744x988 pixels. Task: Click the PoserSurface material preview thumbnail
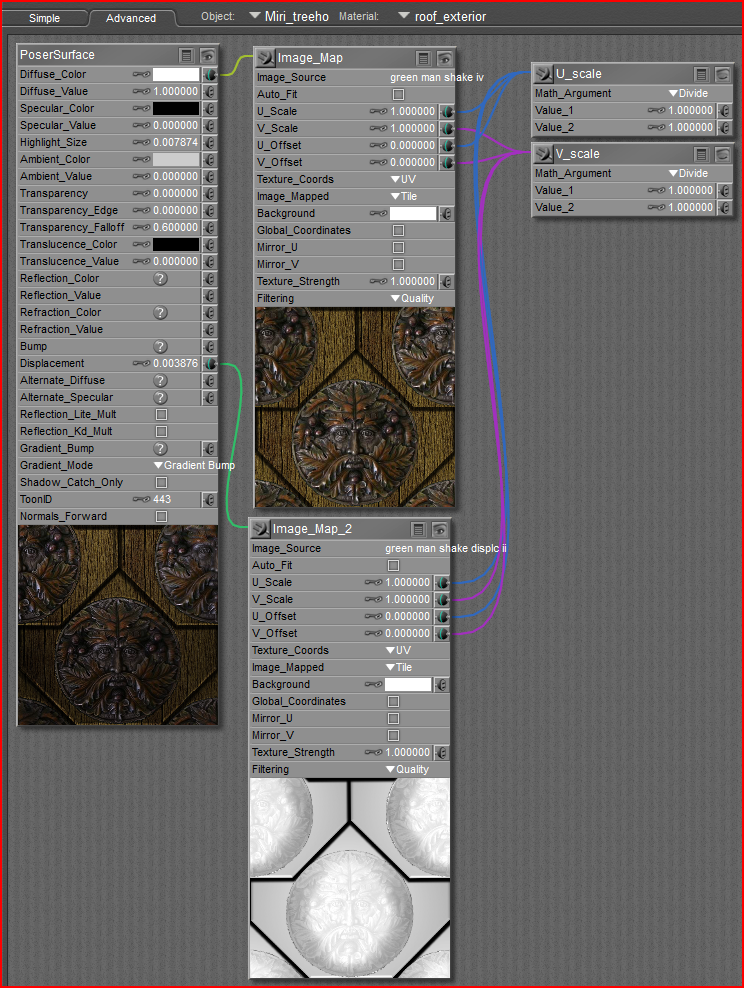click(x=118, y=625)
